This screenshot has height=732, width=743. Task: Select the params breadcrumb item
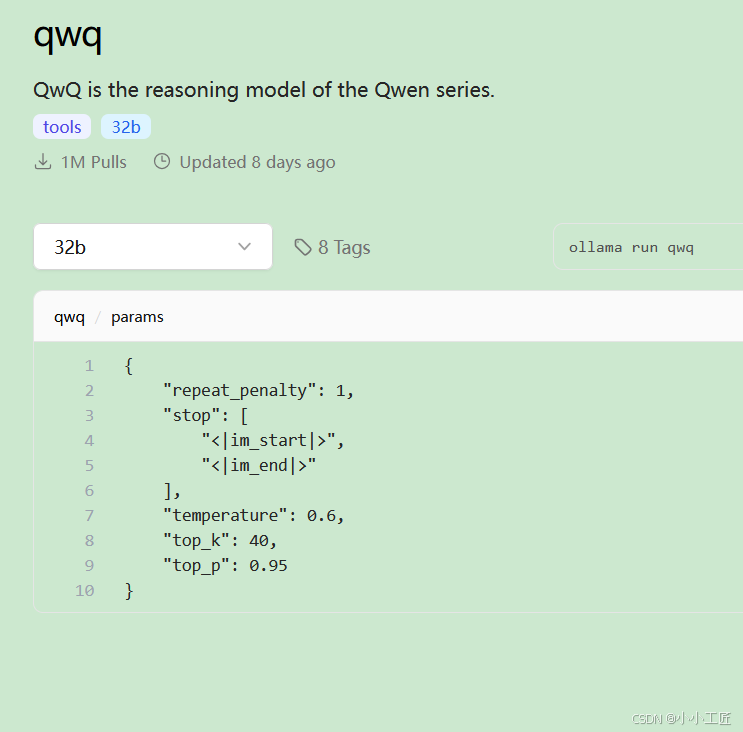[137, 317]
